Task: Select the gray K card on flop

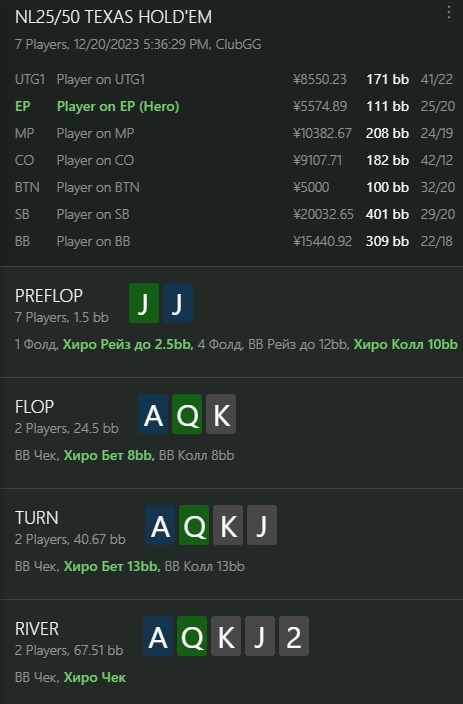Action: (221, 414)
